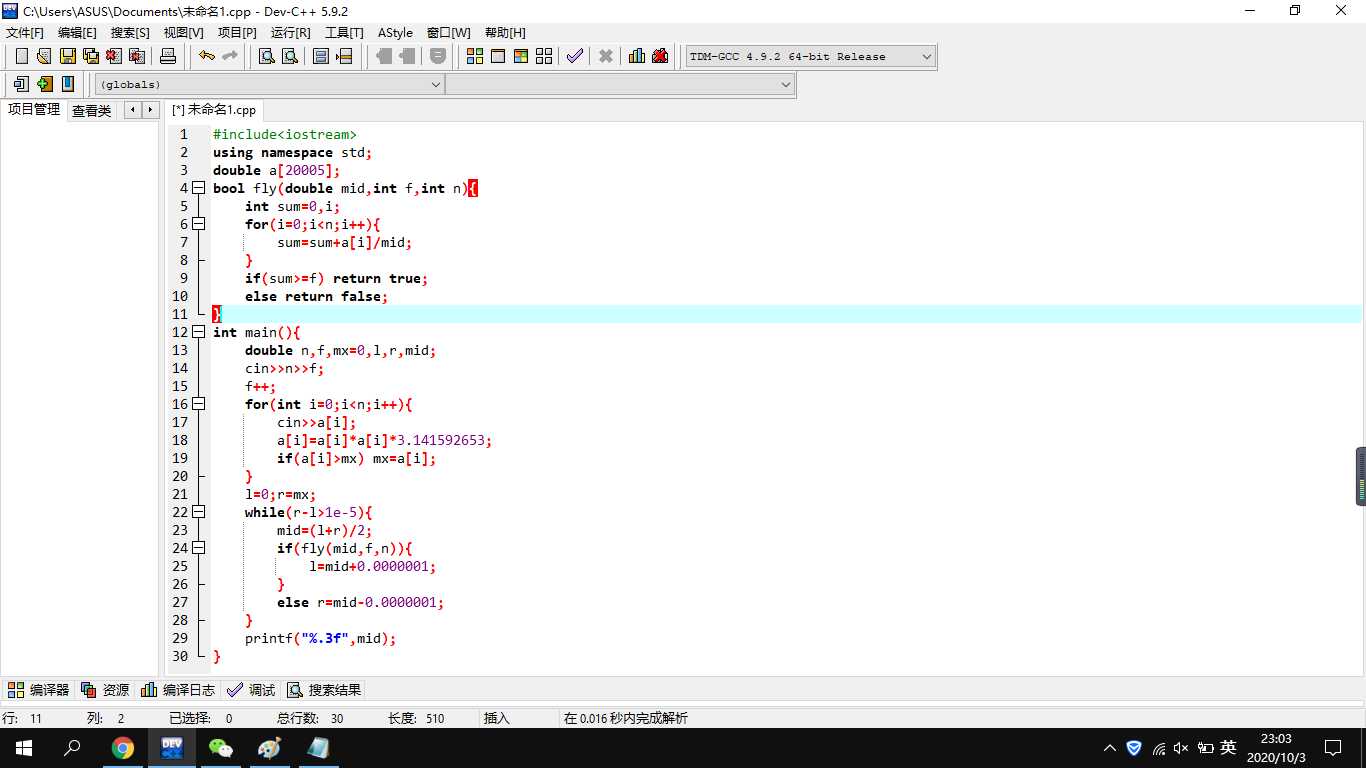Open the 编辑[E] menu

(77, 33)
